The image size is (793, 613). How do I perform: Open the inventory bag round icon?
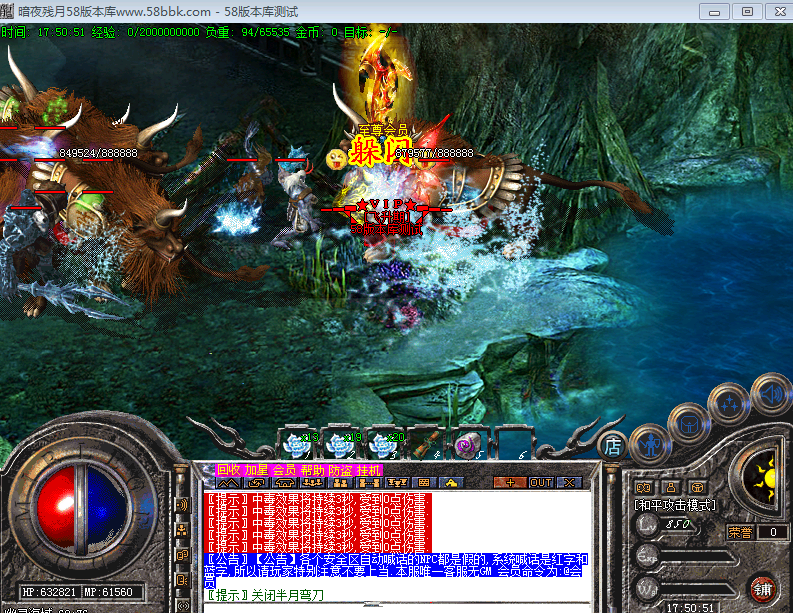pyautogui.click(x=689, y=424)
